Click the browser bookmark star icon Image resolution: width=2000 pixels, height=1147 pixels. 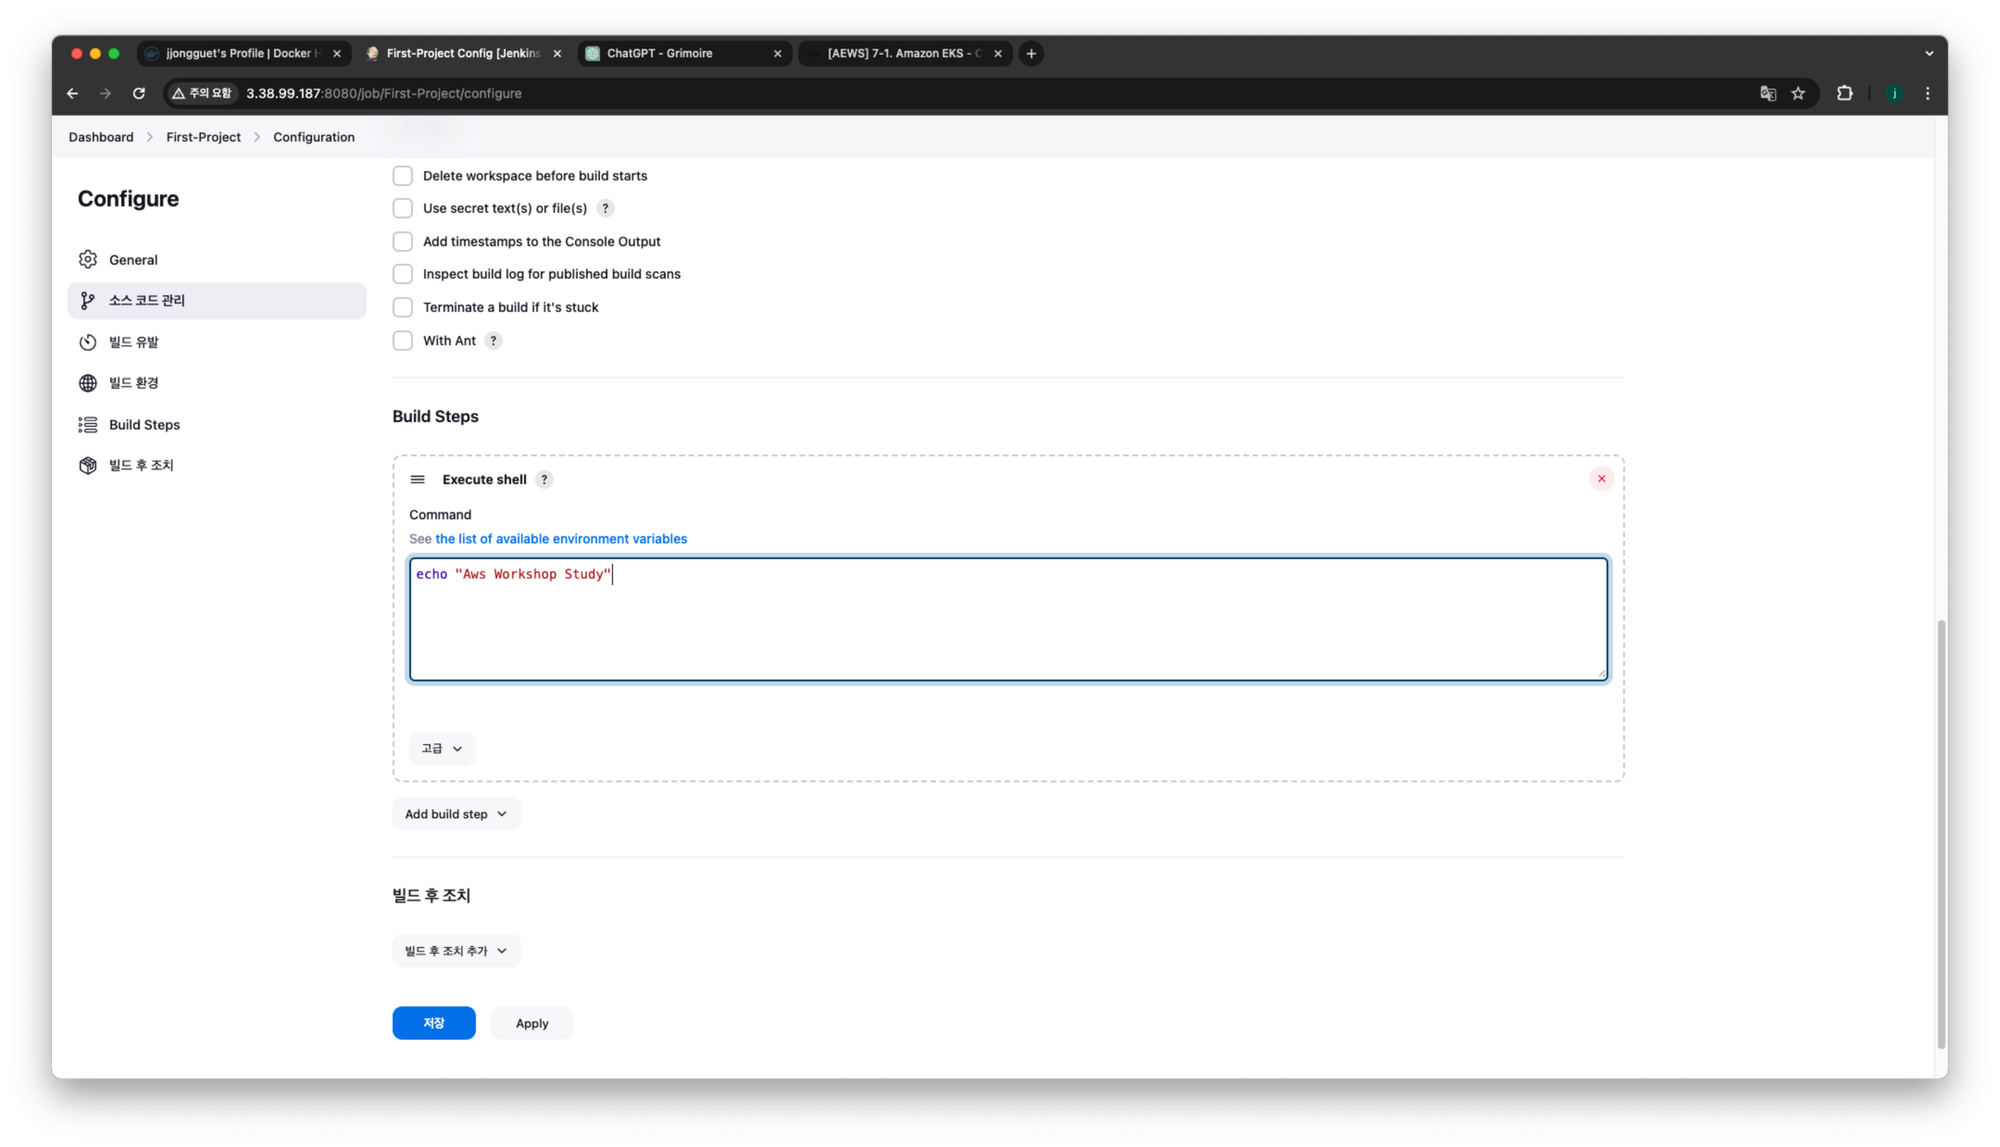point(1798,93)
